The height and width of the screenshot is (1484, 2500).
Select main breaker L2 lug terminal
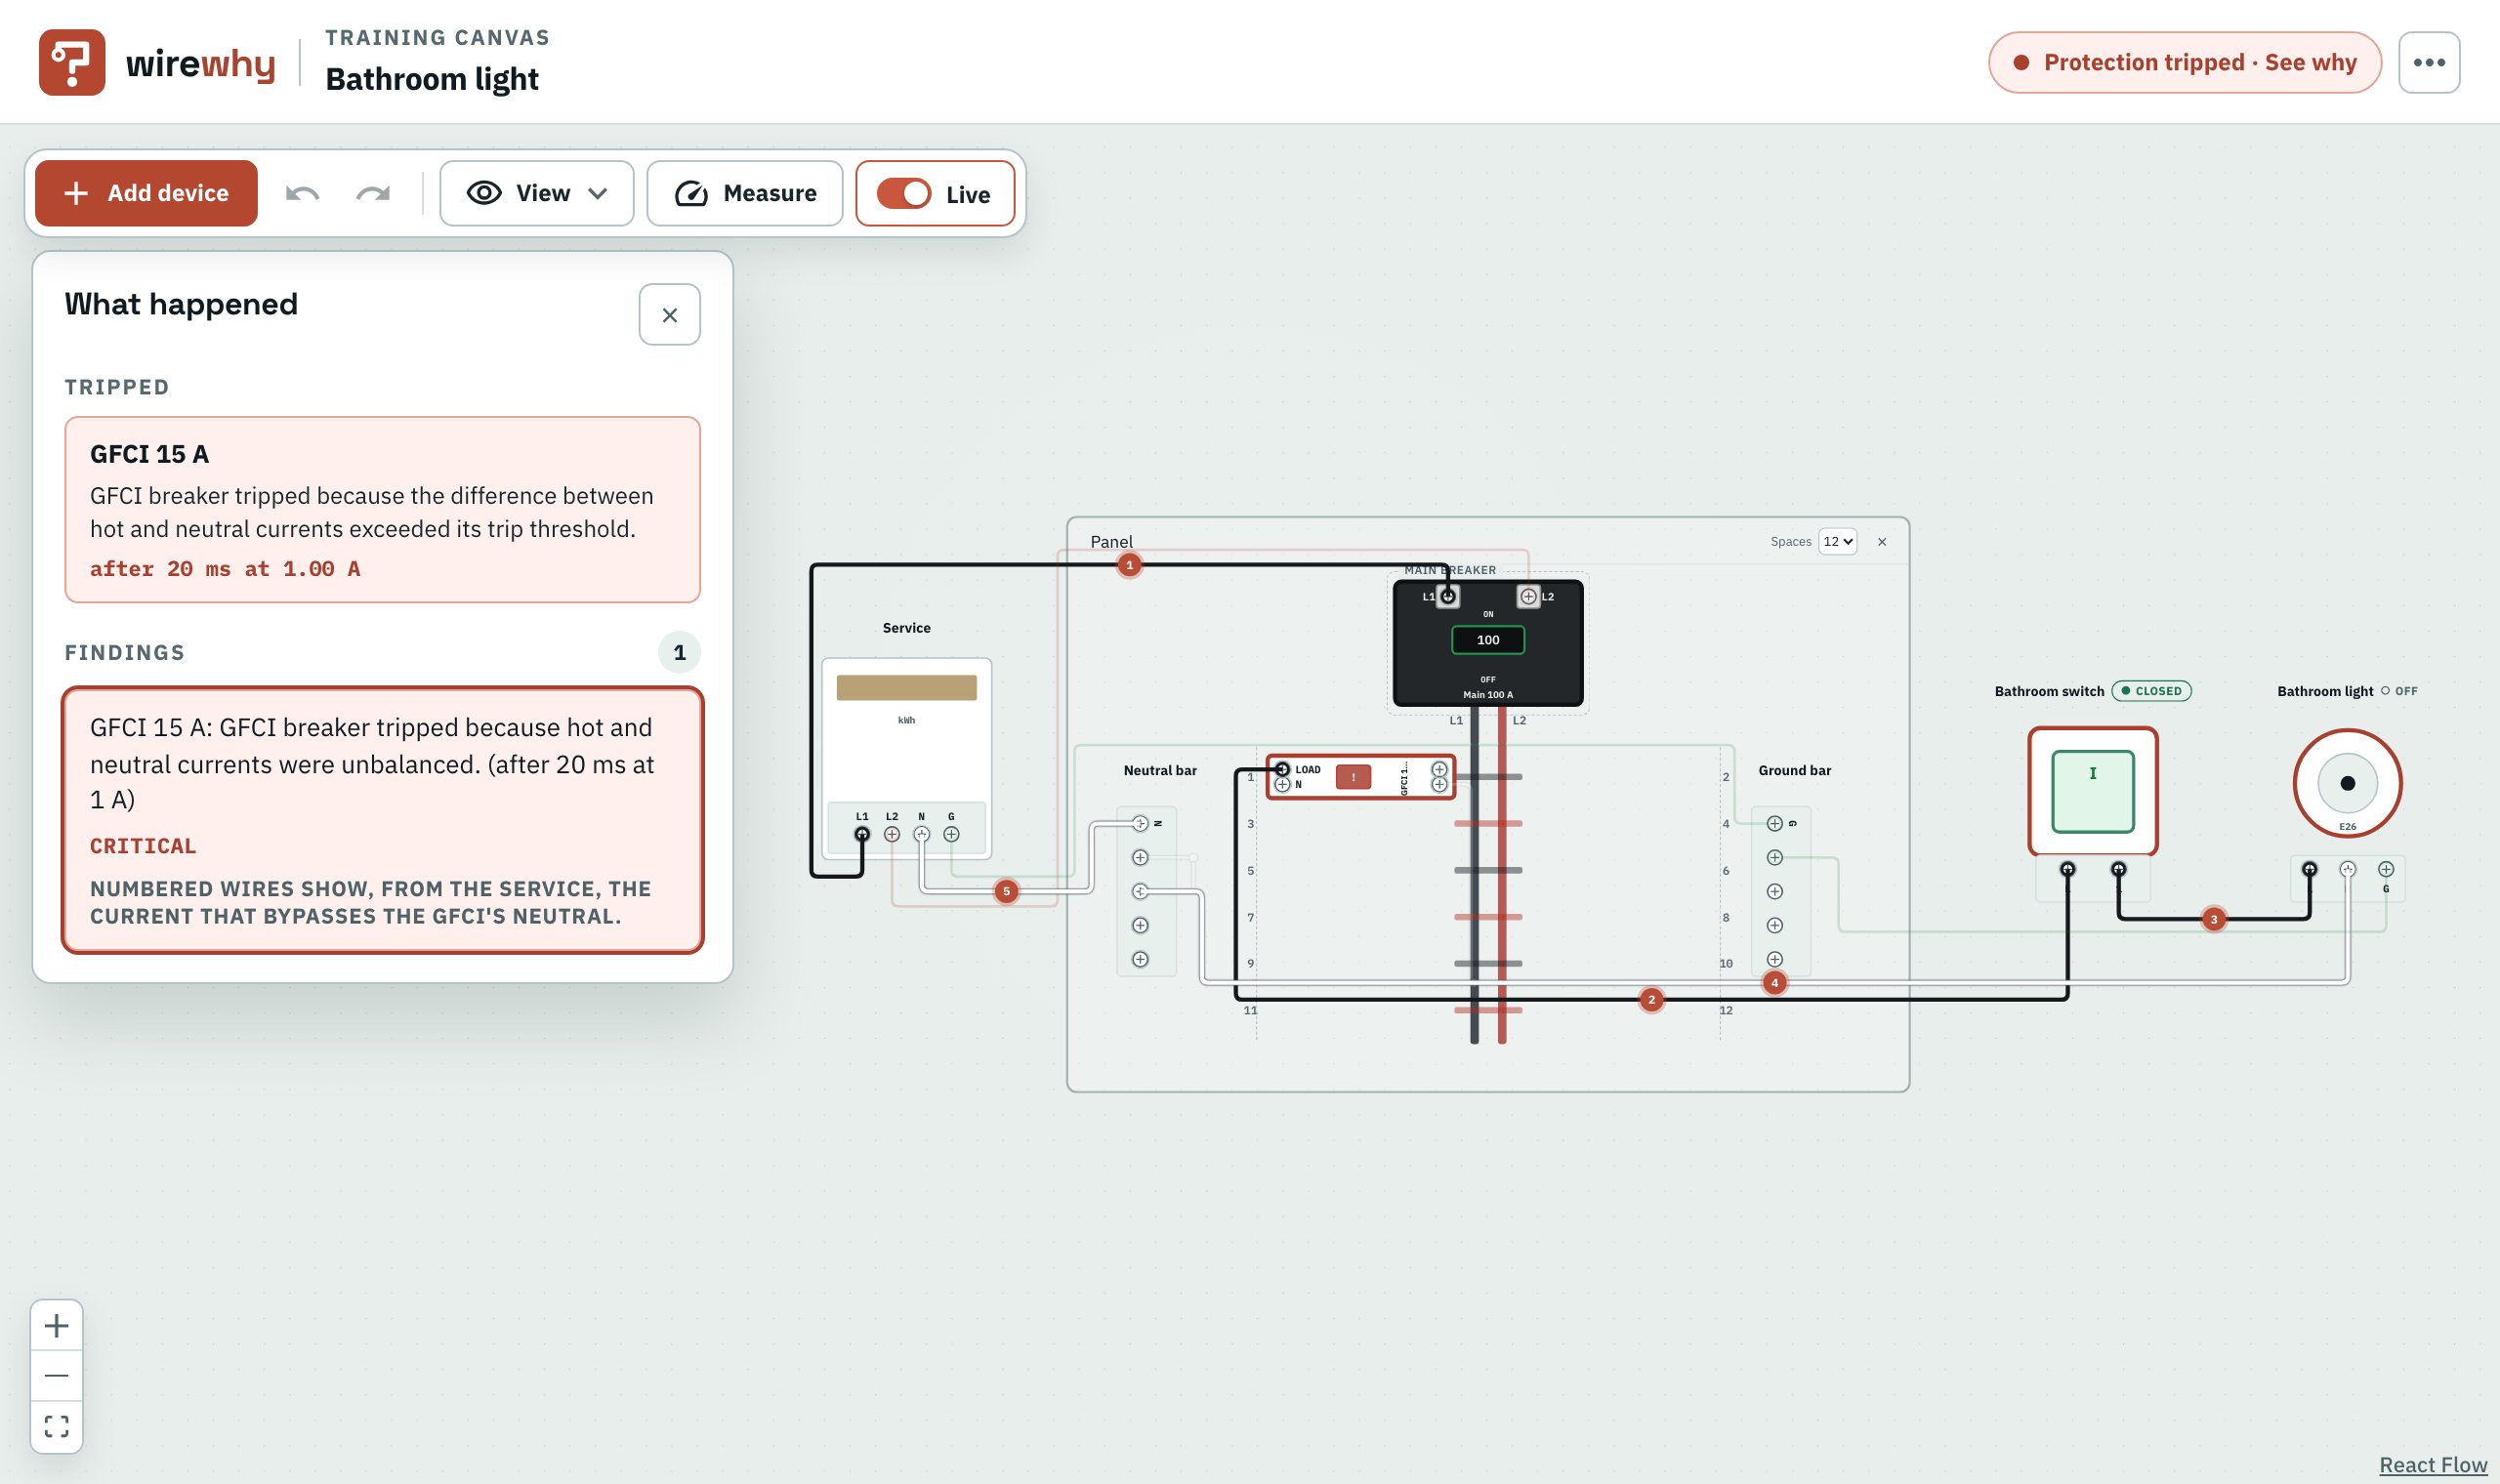coord(1528,596)
